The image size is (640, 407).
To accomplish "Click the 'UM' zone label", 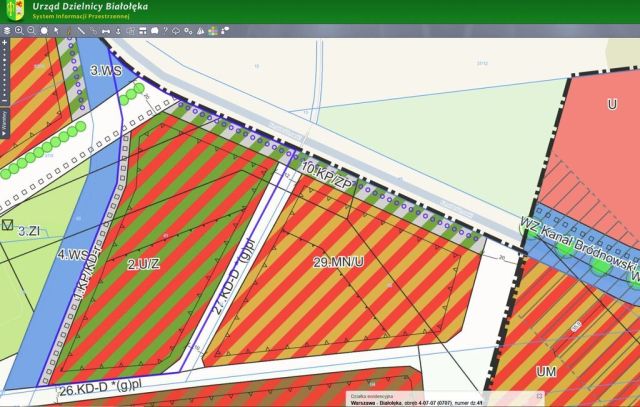I will (546, 371).
